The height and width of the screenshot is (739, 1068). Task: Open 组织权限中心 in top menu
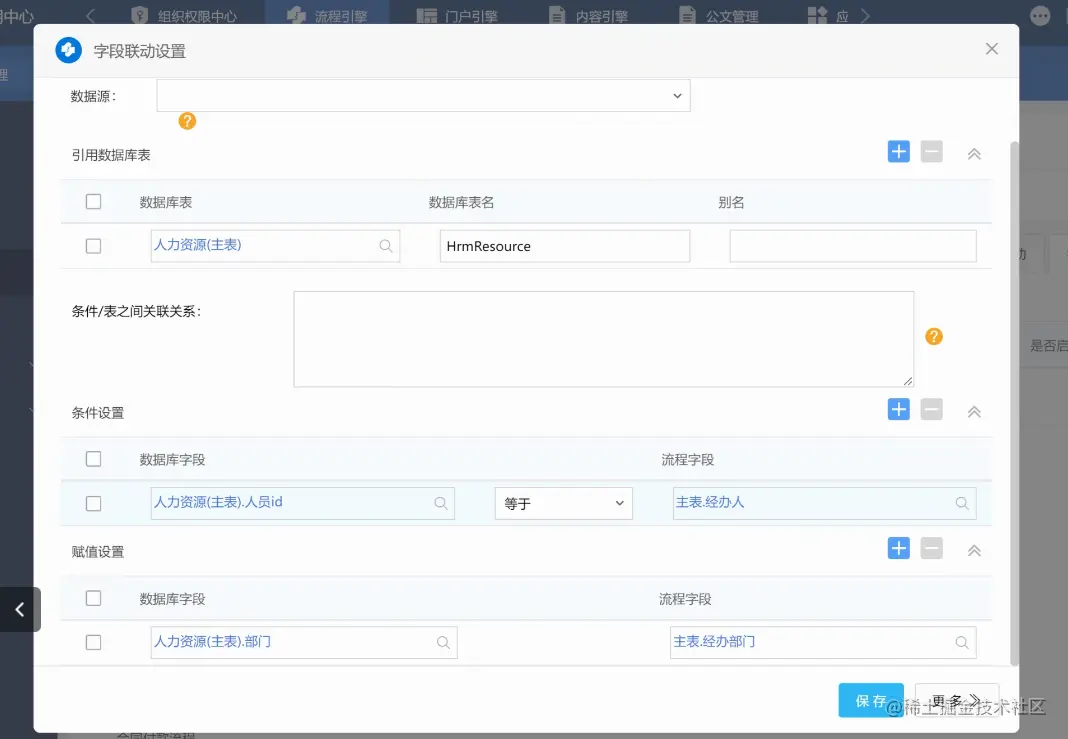pyautogui.click(x=184, y=15)
